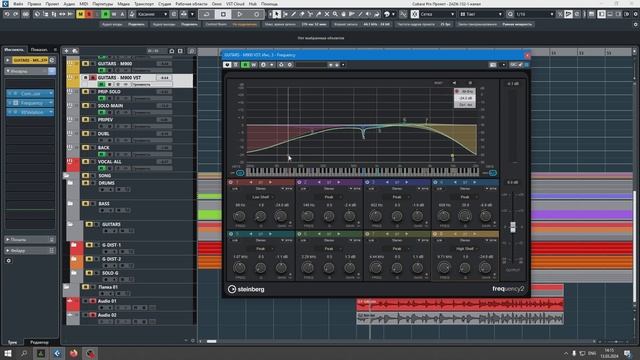
Task: Enable or disable EQ band 1
Action: click(x=231, y=182)
